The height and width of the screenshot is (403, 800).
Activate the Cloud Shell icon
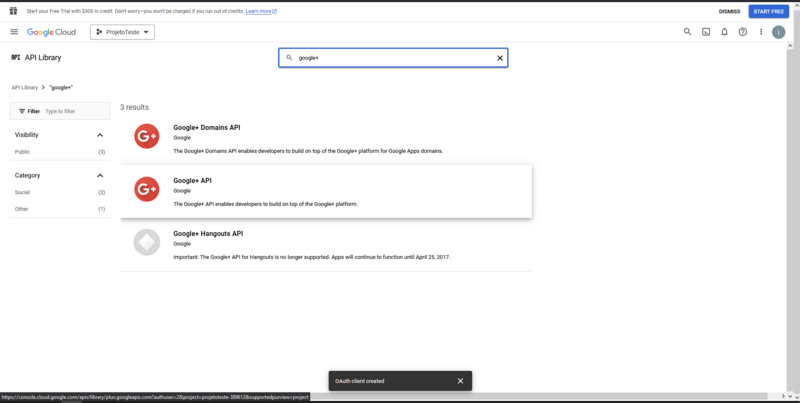coord(706,32)
